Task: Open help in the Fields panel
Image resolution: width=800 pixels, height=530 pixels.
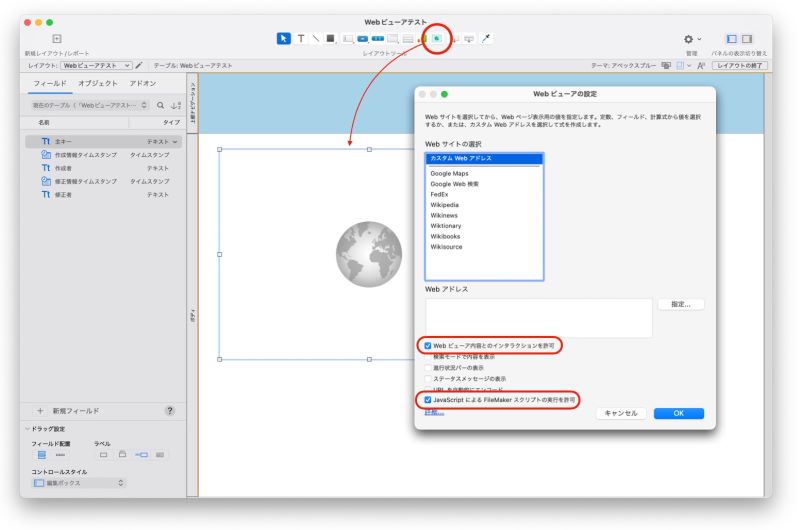Action: click(x=170, y=411)
